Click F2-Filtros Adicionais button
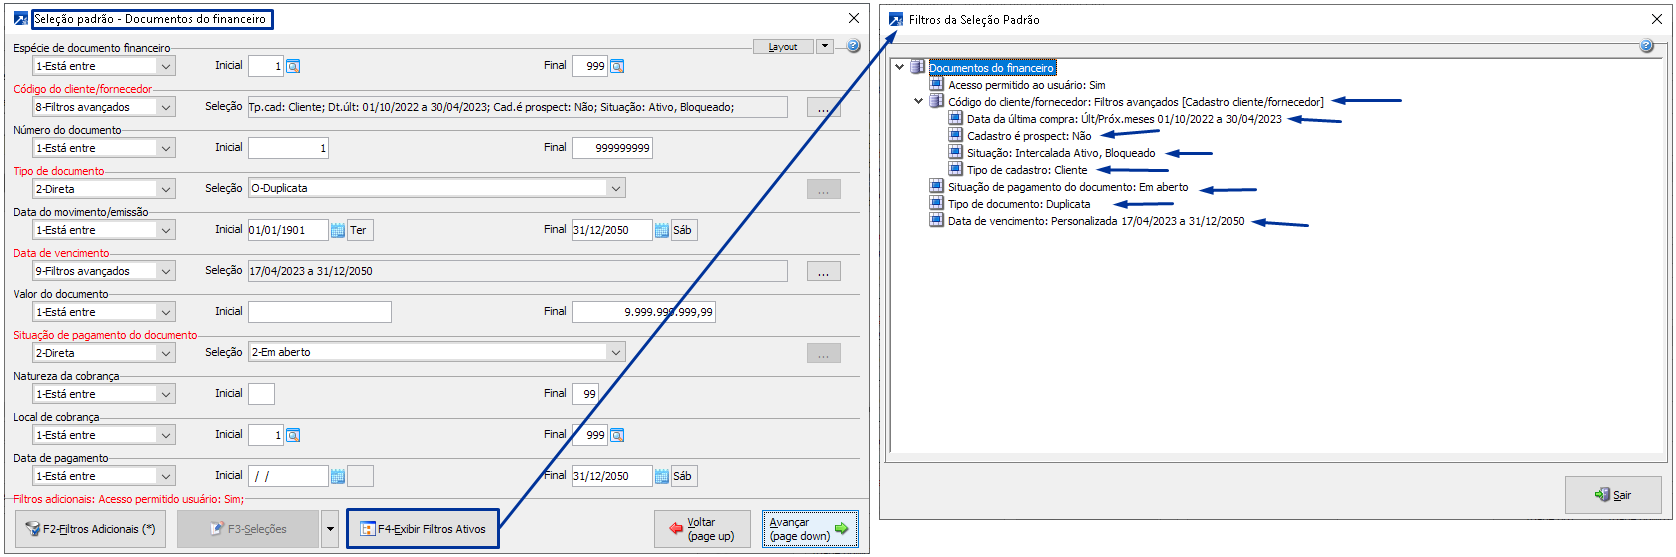Viewport: 1676px width, 557px height. 90,529
